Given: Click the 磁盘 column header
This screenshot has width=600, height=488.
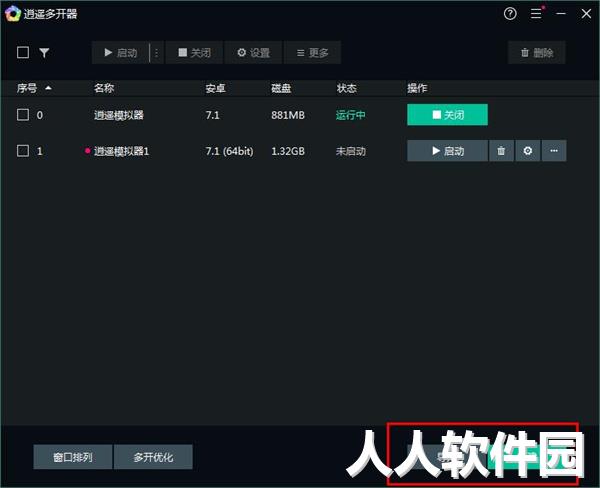Looking at the screenshot, I should [x=281, y=88].
